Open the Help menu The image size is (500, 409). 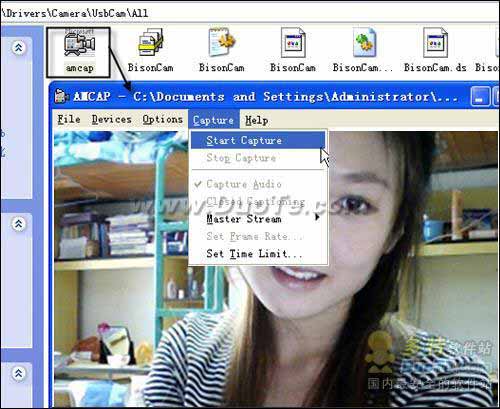(256, 120)
